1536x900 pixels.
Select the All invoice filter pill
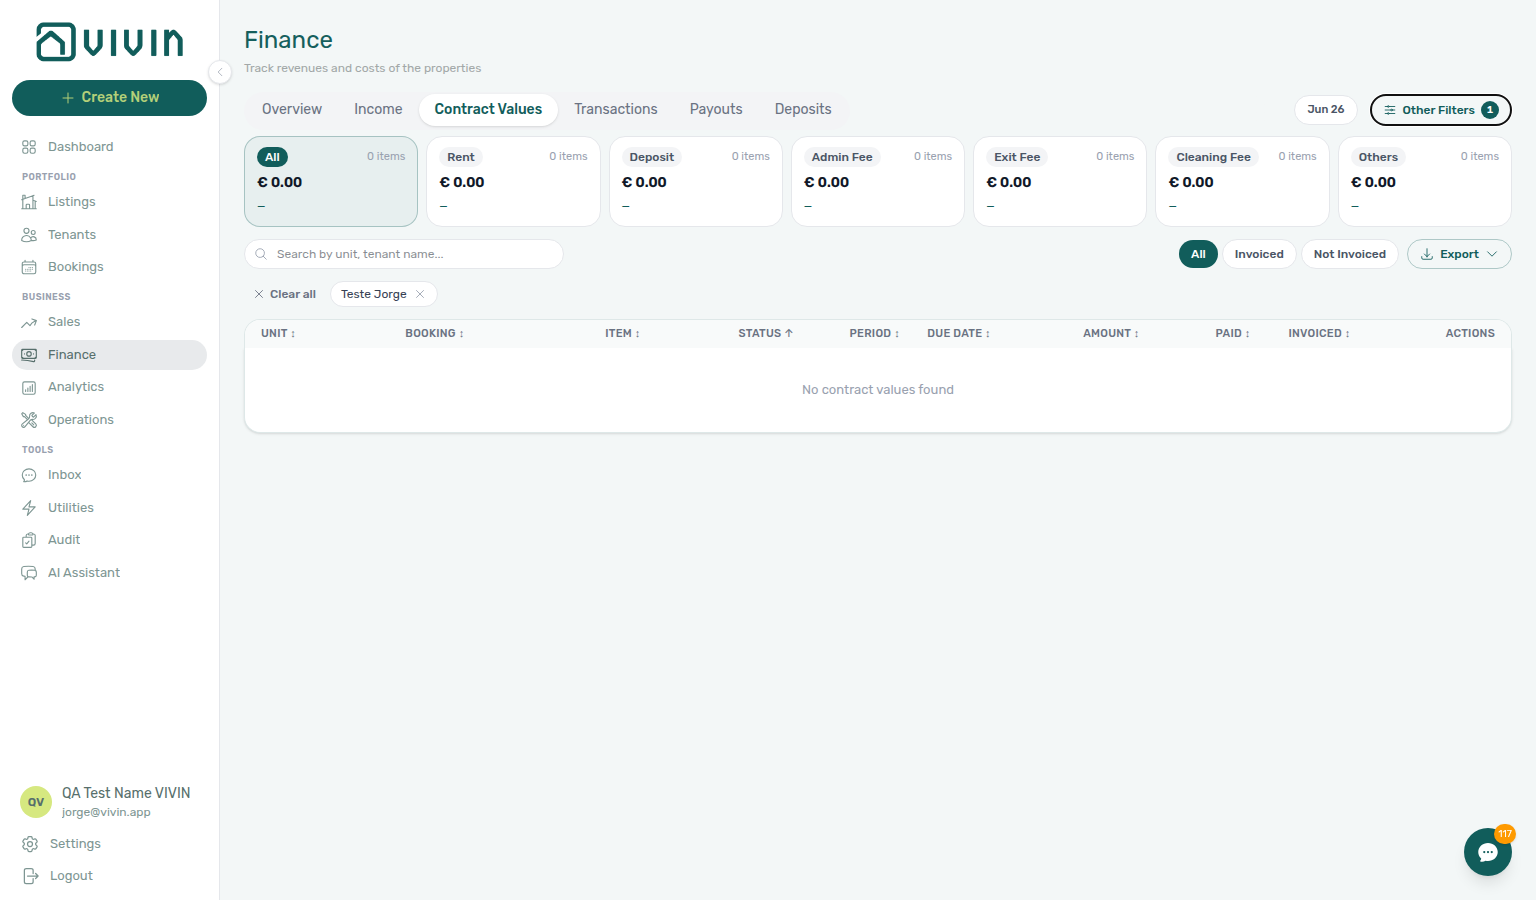(1198, 254)
